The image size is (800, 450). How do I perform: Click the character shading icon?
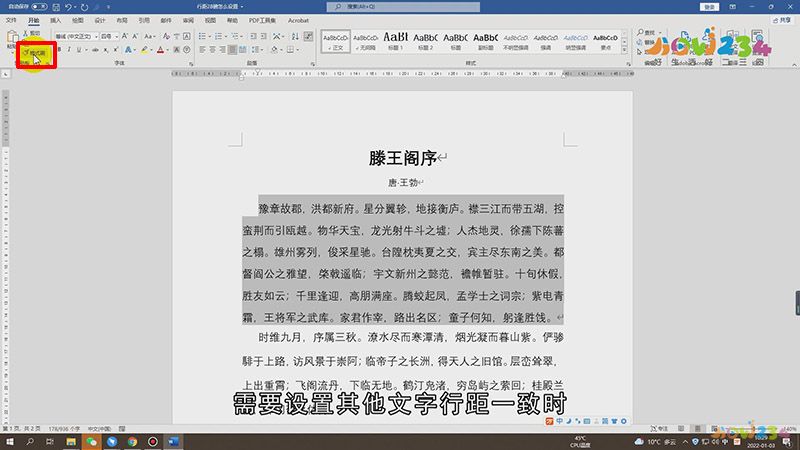pyautogui.click(x=177, y=49)
